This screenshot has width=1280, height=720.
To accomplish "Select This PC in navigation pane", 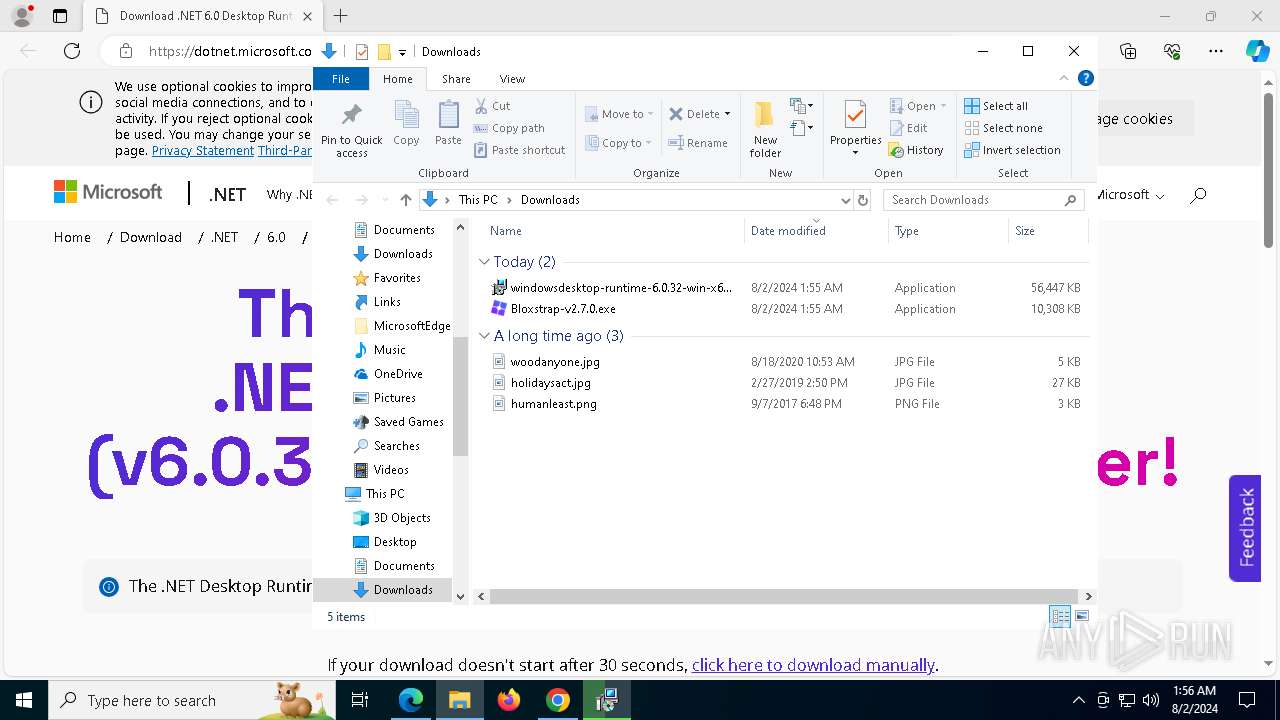I will [x=384, y=494].
